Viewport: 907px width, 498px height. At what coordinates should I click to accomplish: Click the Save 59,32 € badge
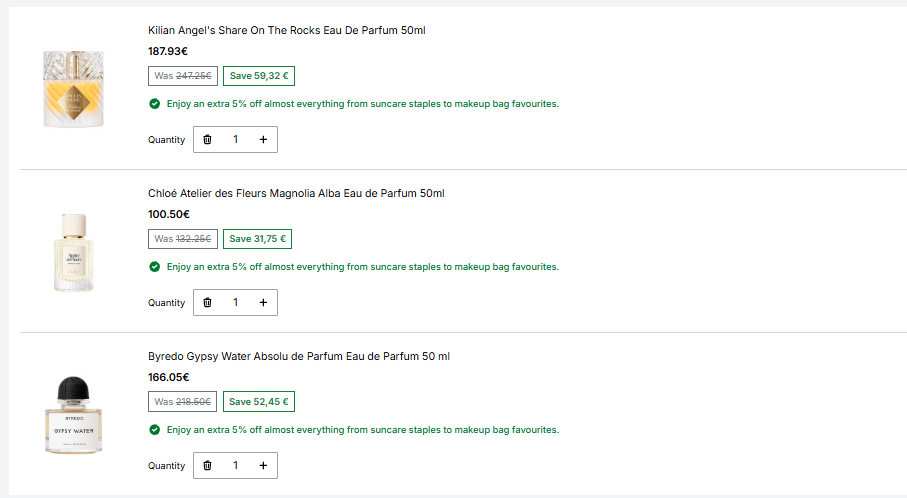(259, 76)
